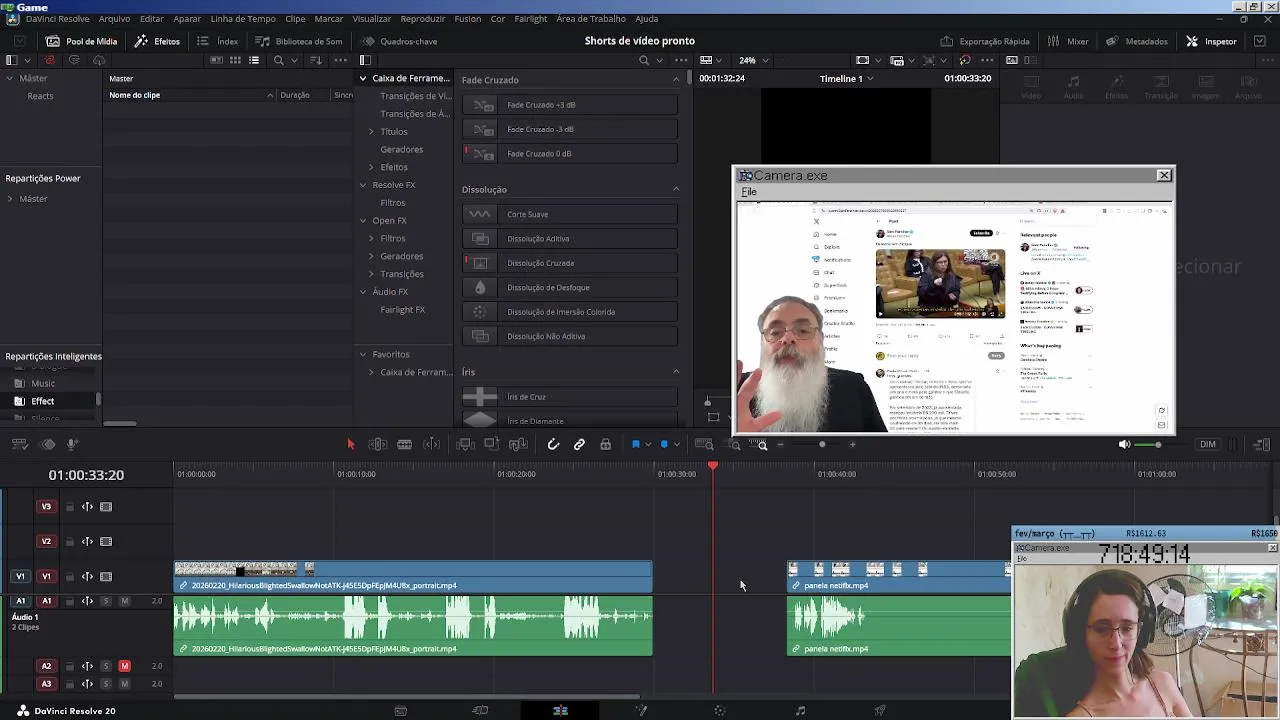Select Fade Cruzado +3 dB
This screenshot has height=720, width=1280.
(x=570, y=105)
